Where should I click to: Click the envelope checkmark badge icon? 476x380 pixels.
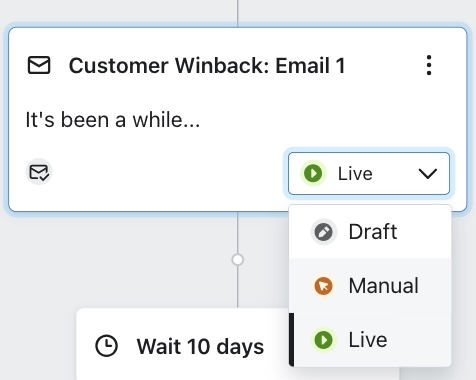(x=39, y=172)
